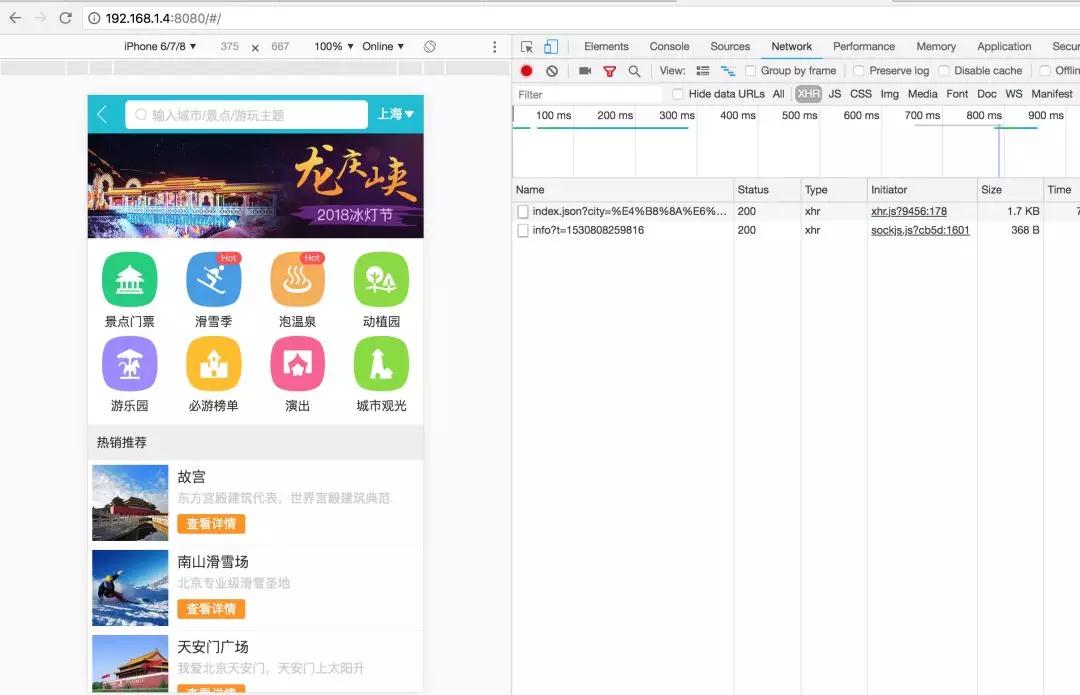1080x695 pixels.
Task: Click the red record network log button
Action: click(526, 70)
